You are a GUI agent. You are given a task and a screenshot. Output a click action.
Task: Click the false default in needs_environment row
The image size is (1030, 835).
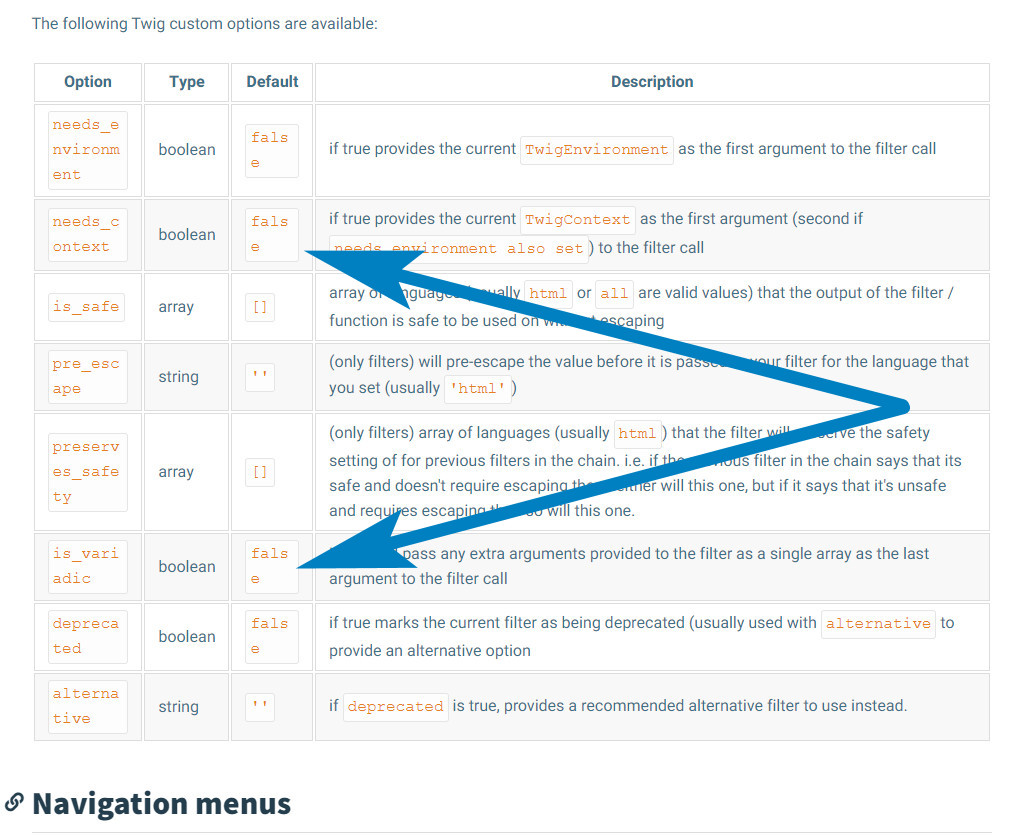point(271,150)
